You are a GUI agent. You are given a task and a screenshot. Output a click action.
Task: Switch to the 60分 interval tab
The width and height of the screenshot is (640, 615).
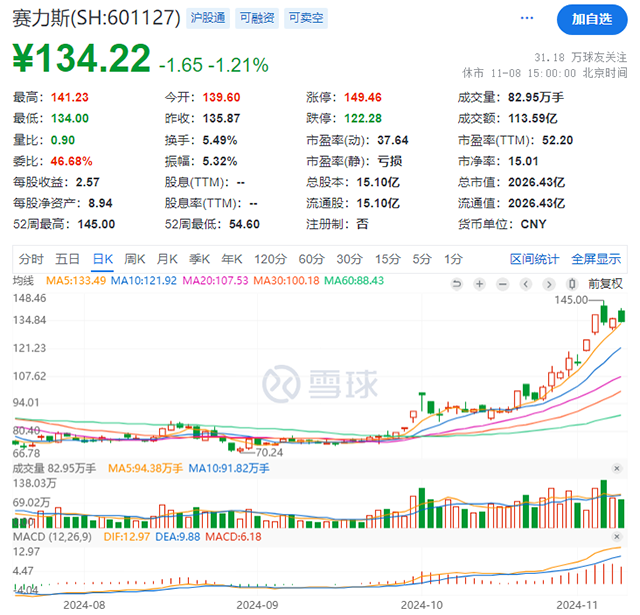point(311,259)
